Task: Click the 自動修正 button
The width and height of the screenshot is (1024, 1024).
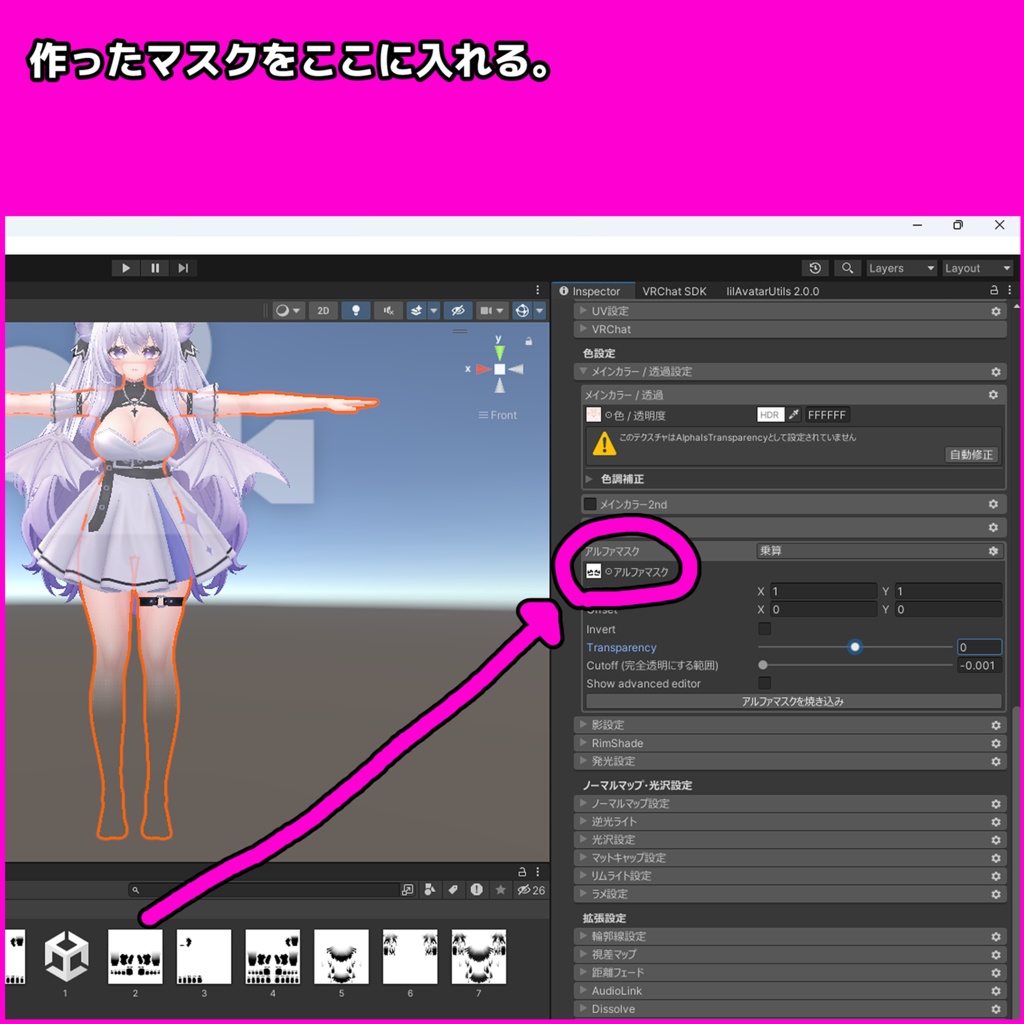Action: point(971,455)
